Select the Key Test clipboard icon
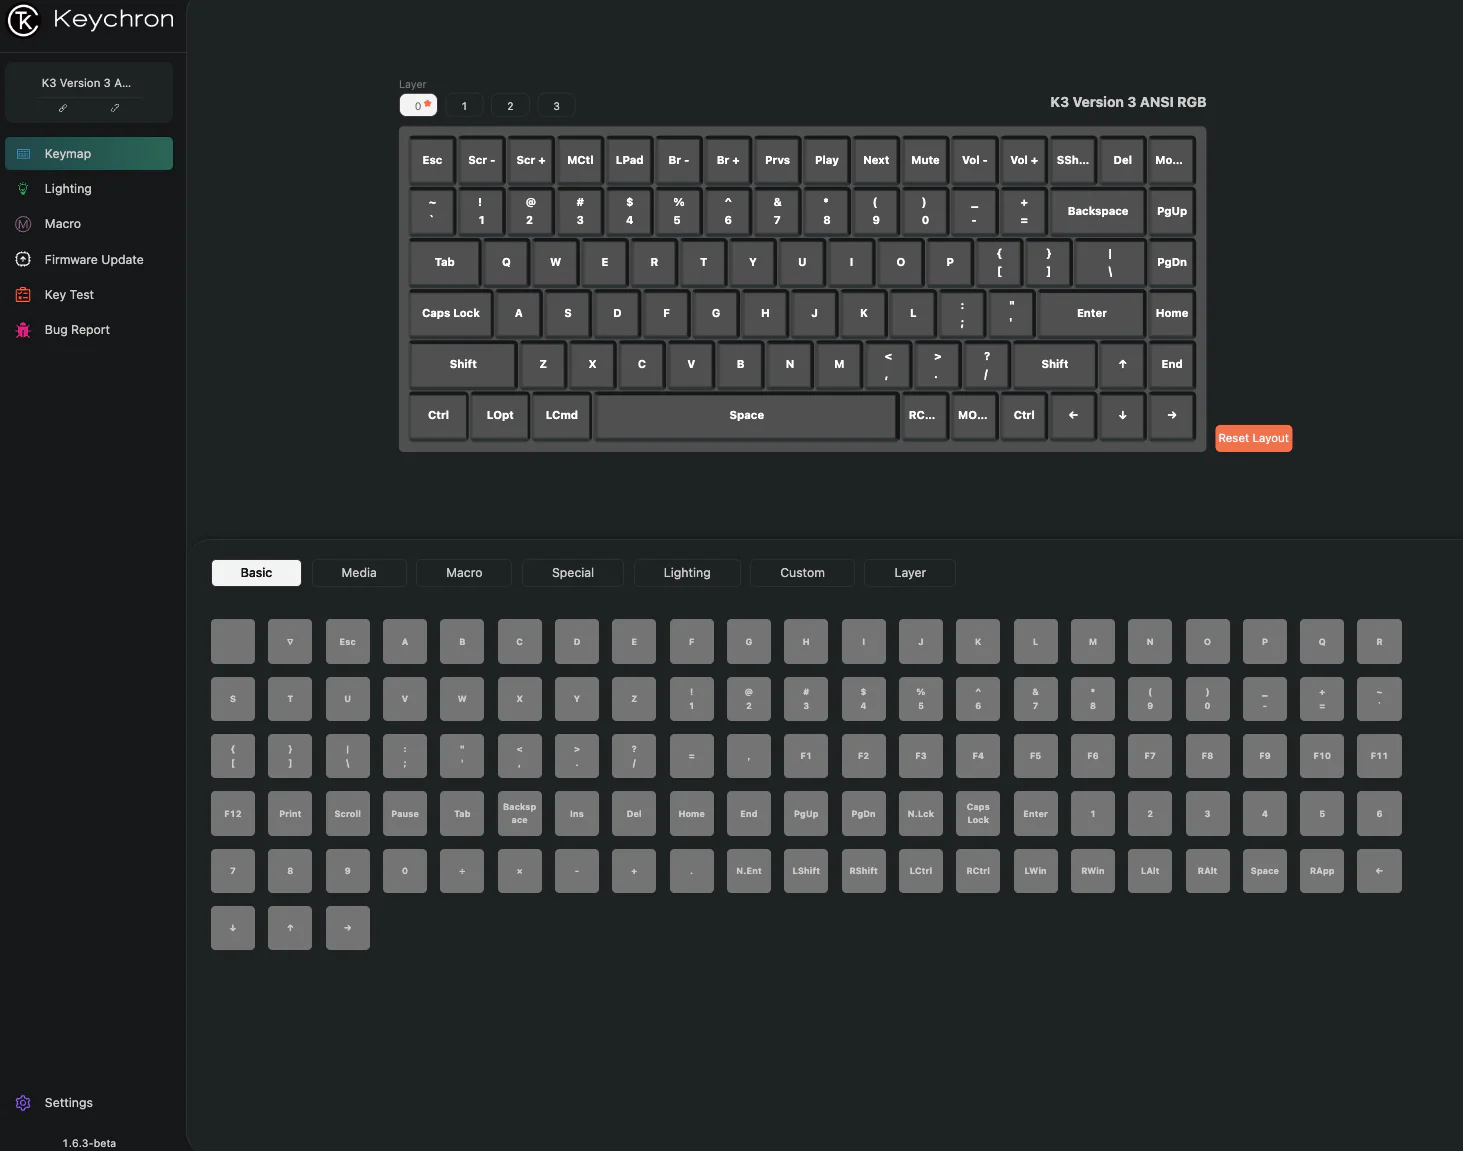This screenshot has height=1151, width=1463. pyautogui.click(x=22, y=294)
